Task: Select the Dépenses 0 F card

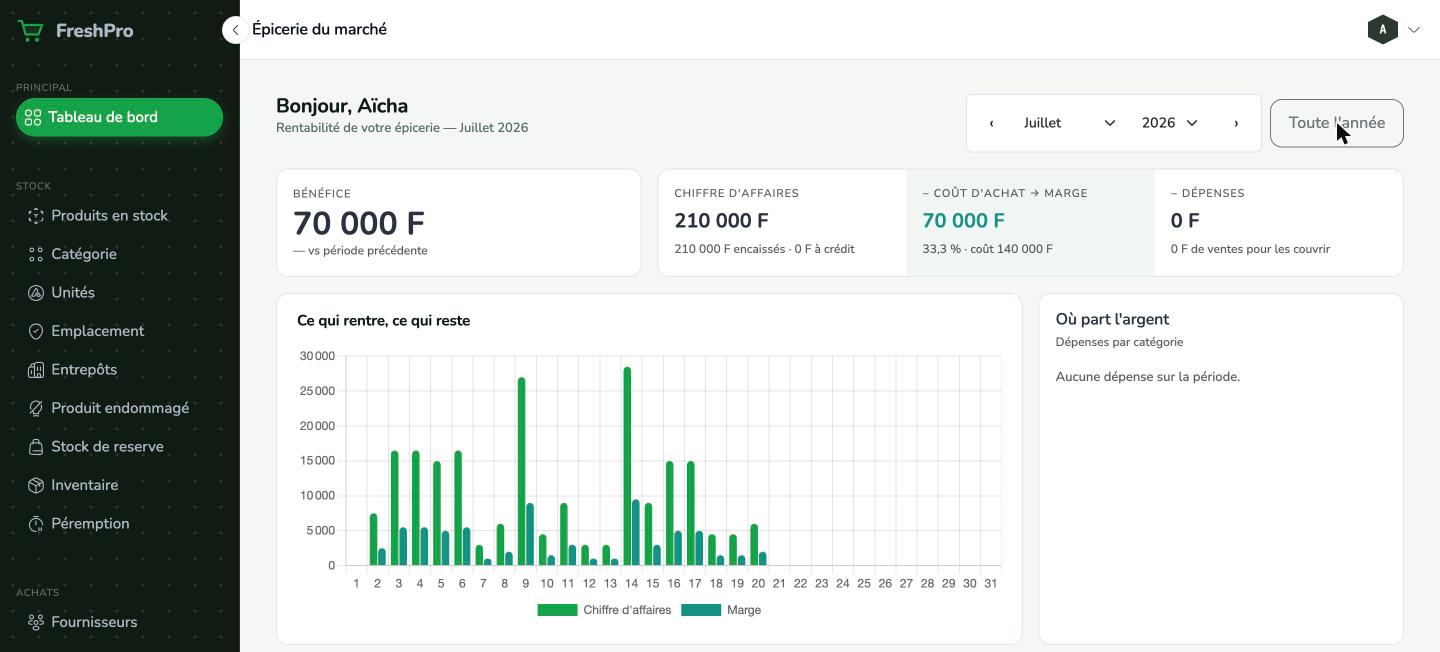Action: (1278, 222)
